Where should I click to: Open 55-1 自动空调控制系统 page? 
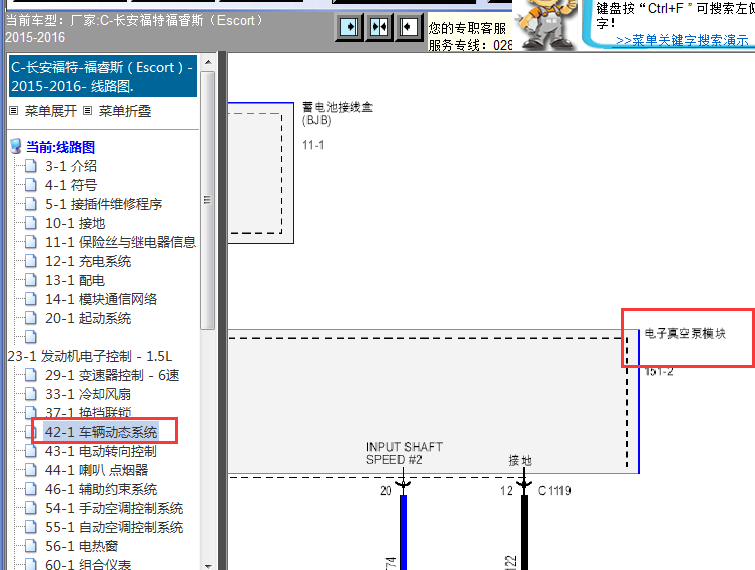[114, 527]
